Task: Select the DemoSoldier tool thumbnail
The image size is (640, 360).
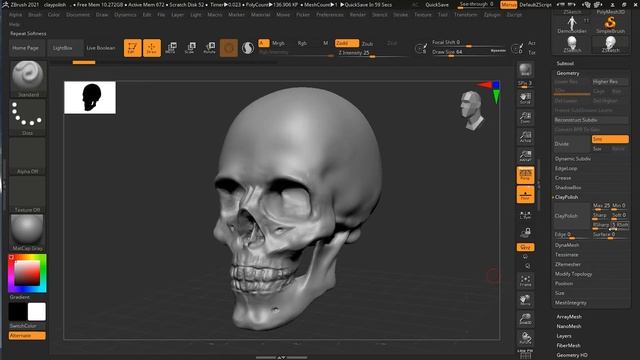Action: (572, 25)
